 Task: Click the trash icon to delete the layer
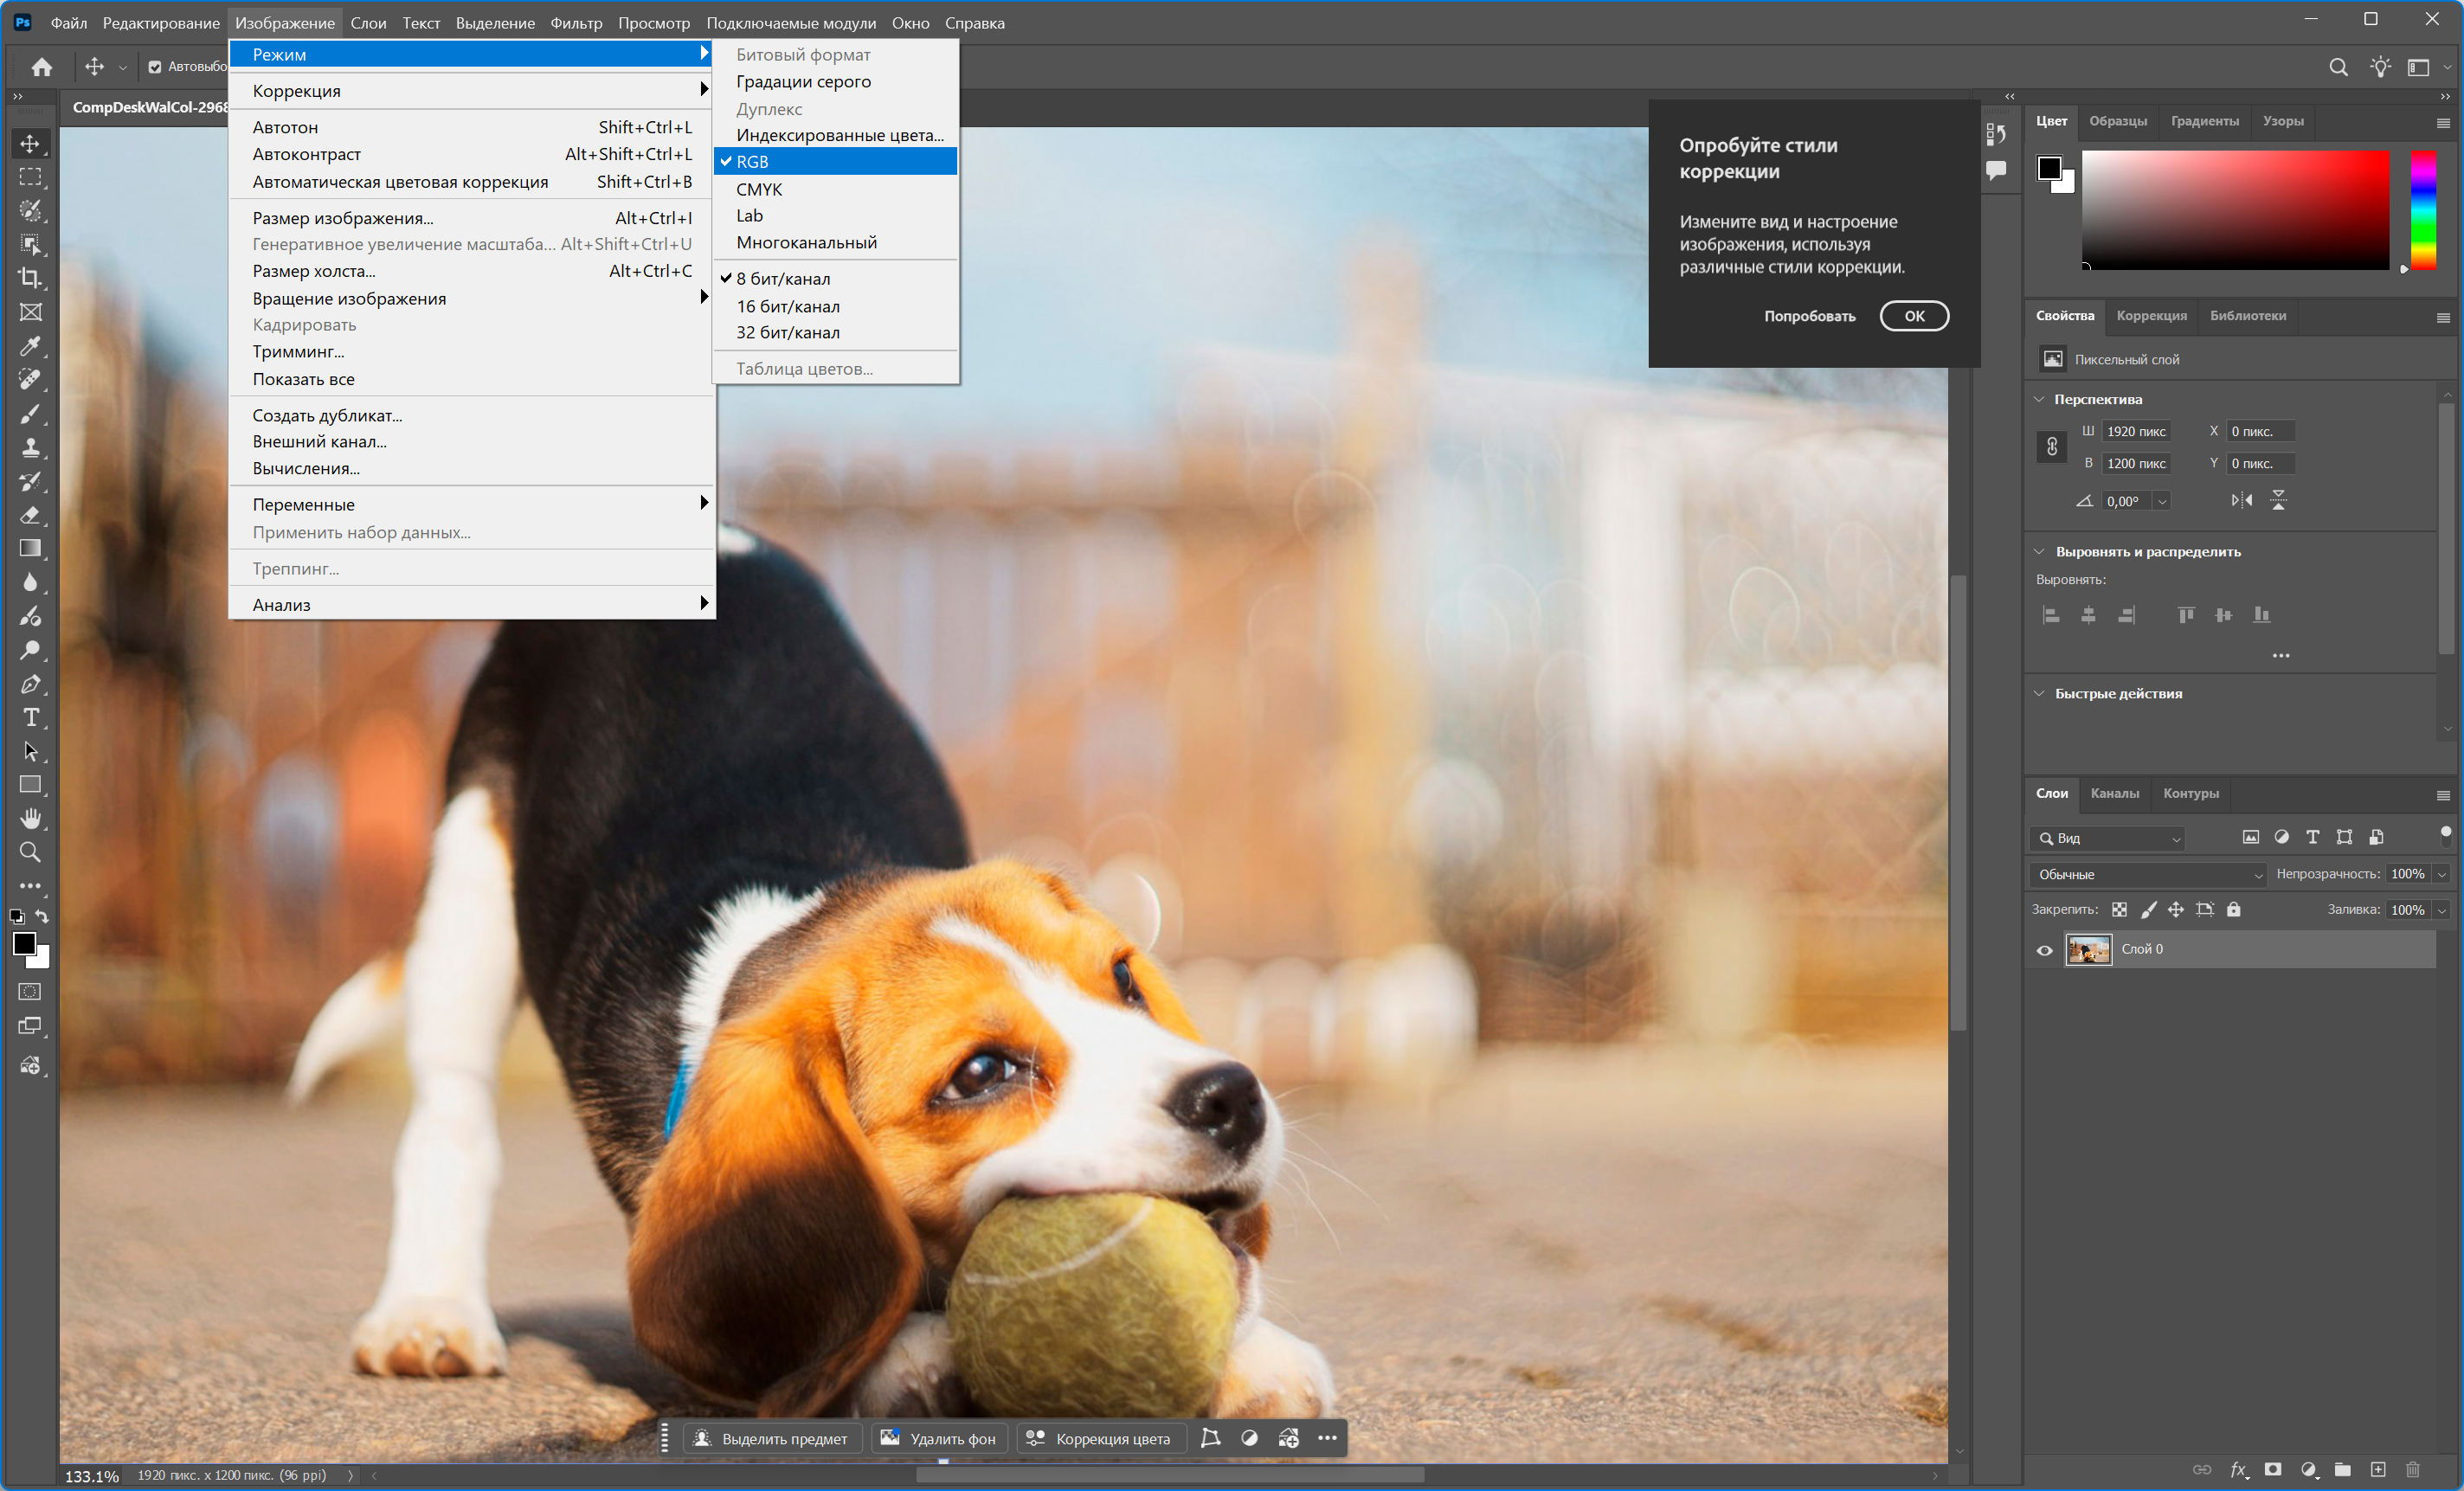click(x=2412, y=1469)
